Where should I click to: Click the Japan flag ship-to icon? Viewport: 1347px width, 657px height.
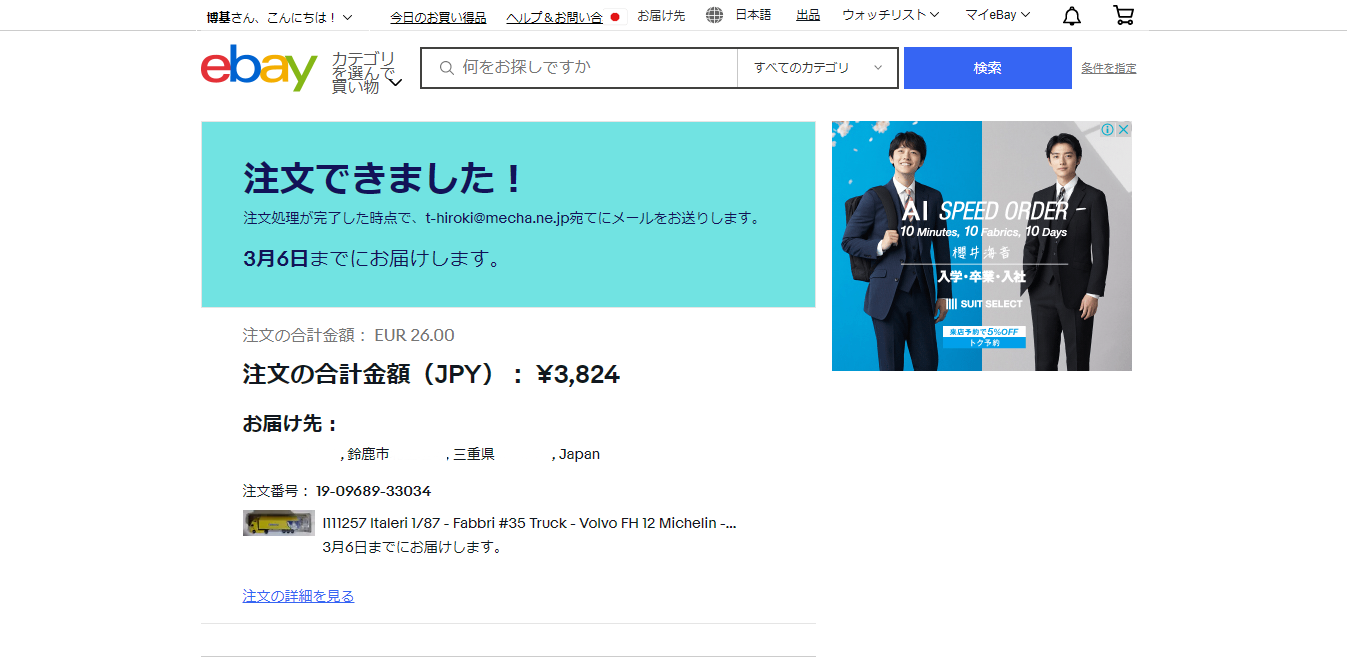click(x=615, y=17)
